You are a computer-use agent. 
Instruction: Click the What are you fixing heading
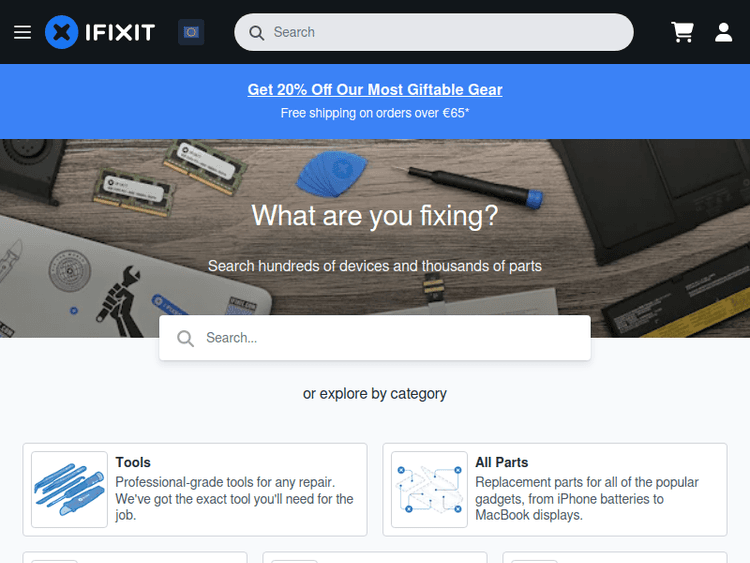click(x=375, y=215)
